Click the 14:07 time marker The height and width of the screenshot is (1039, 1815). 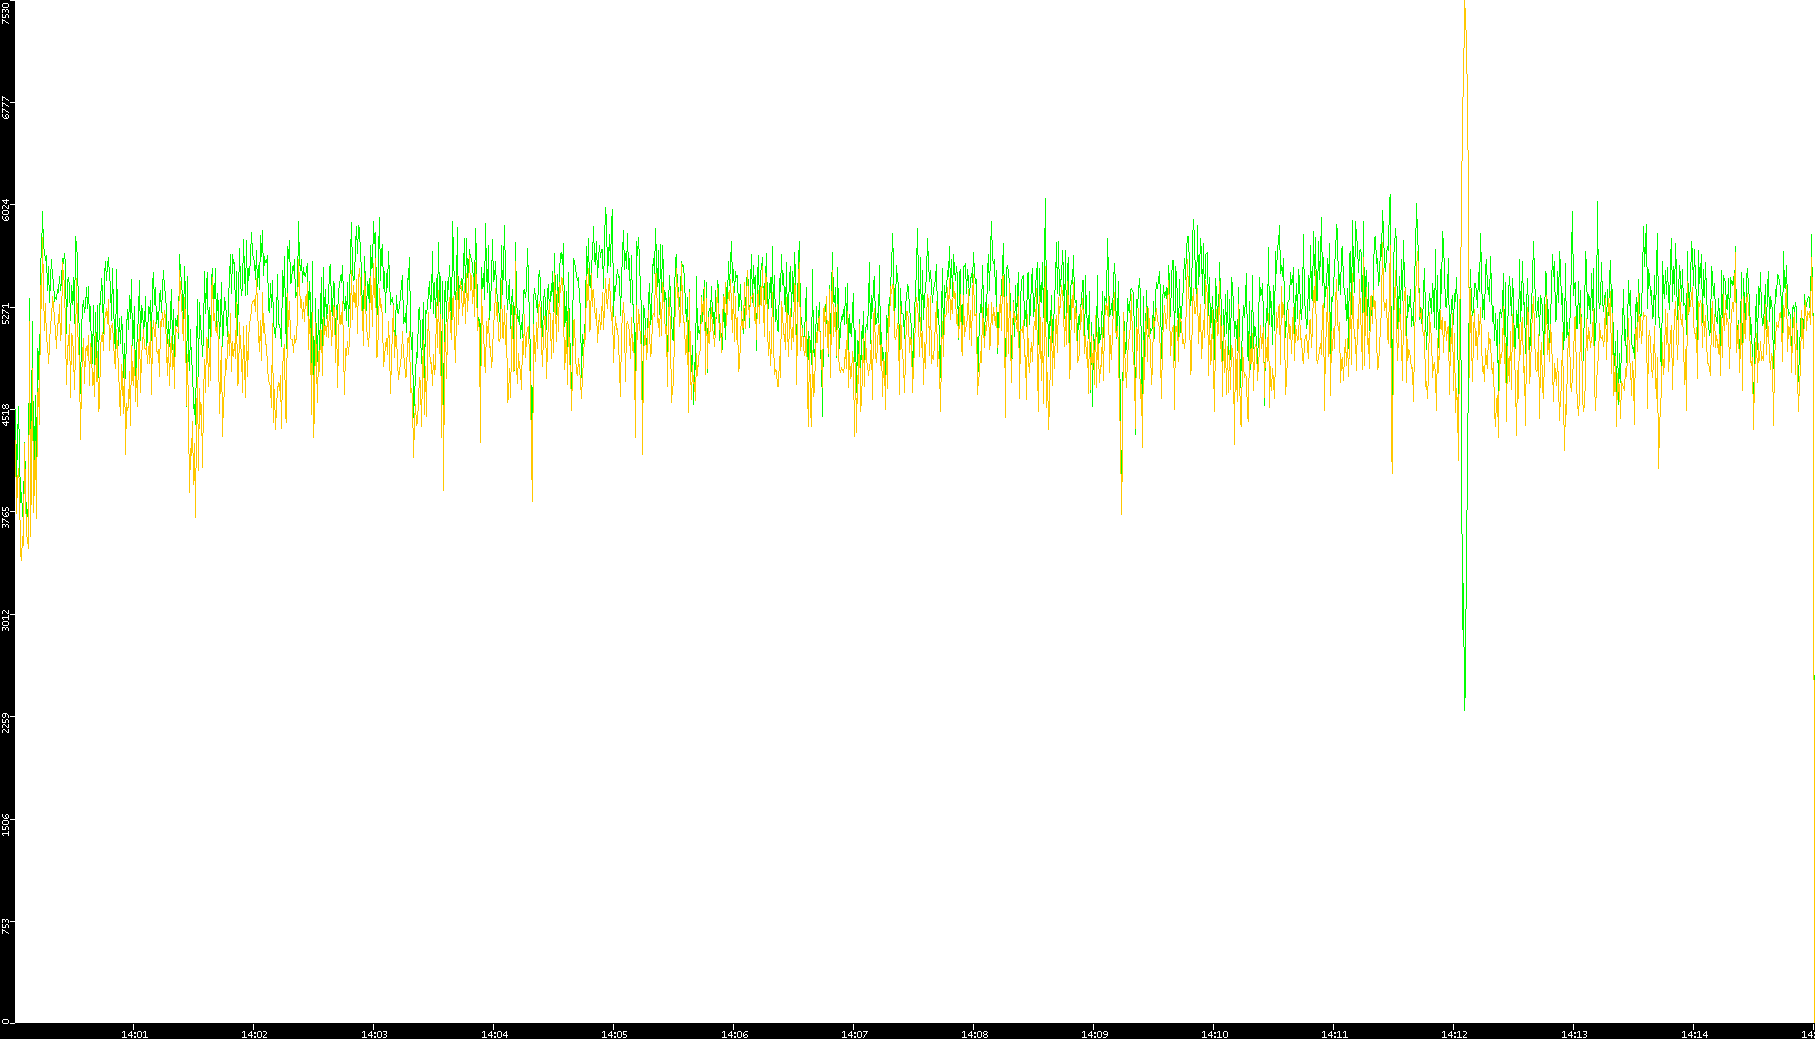coord(854,1033)
